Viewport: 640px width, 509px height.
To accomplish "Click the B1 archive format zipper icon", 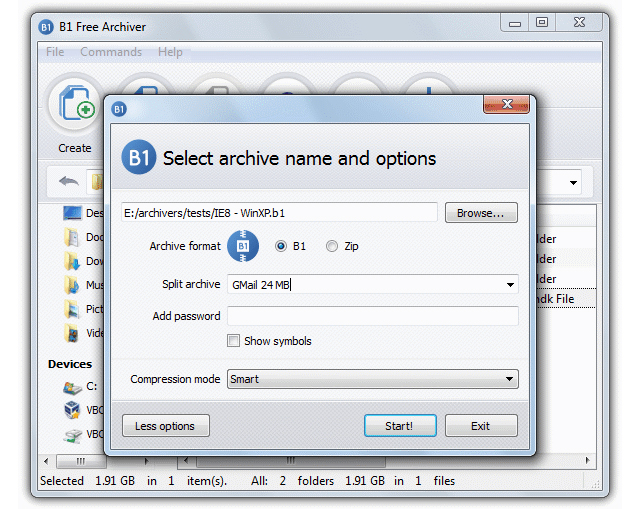I will click(243, 246).
